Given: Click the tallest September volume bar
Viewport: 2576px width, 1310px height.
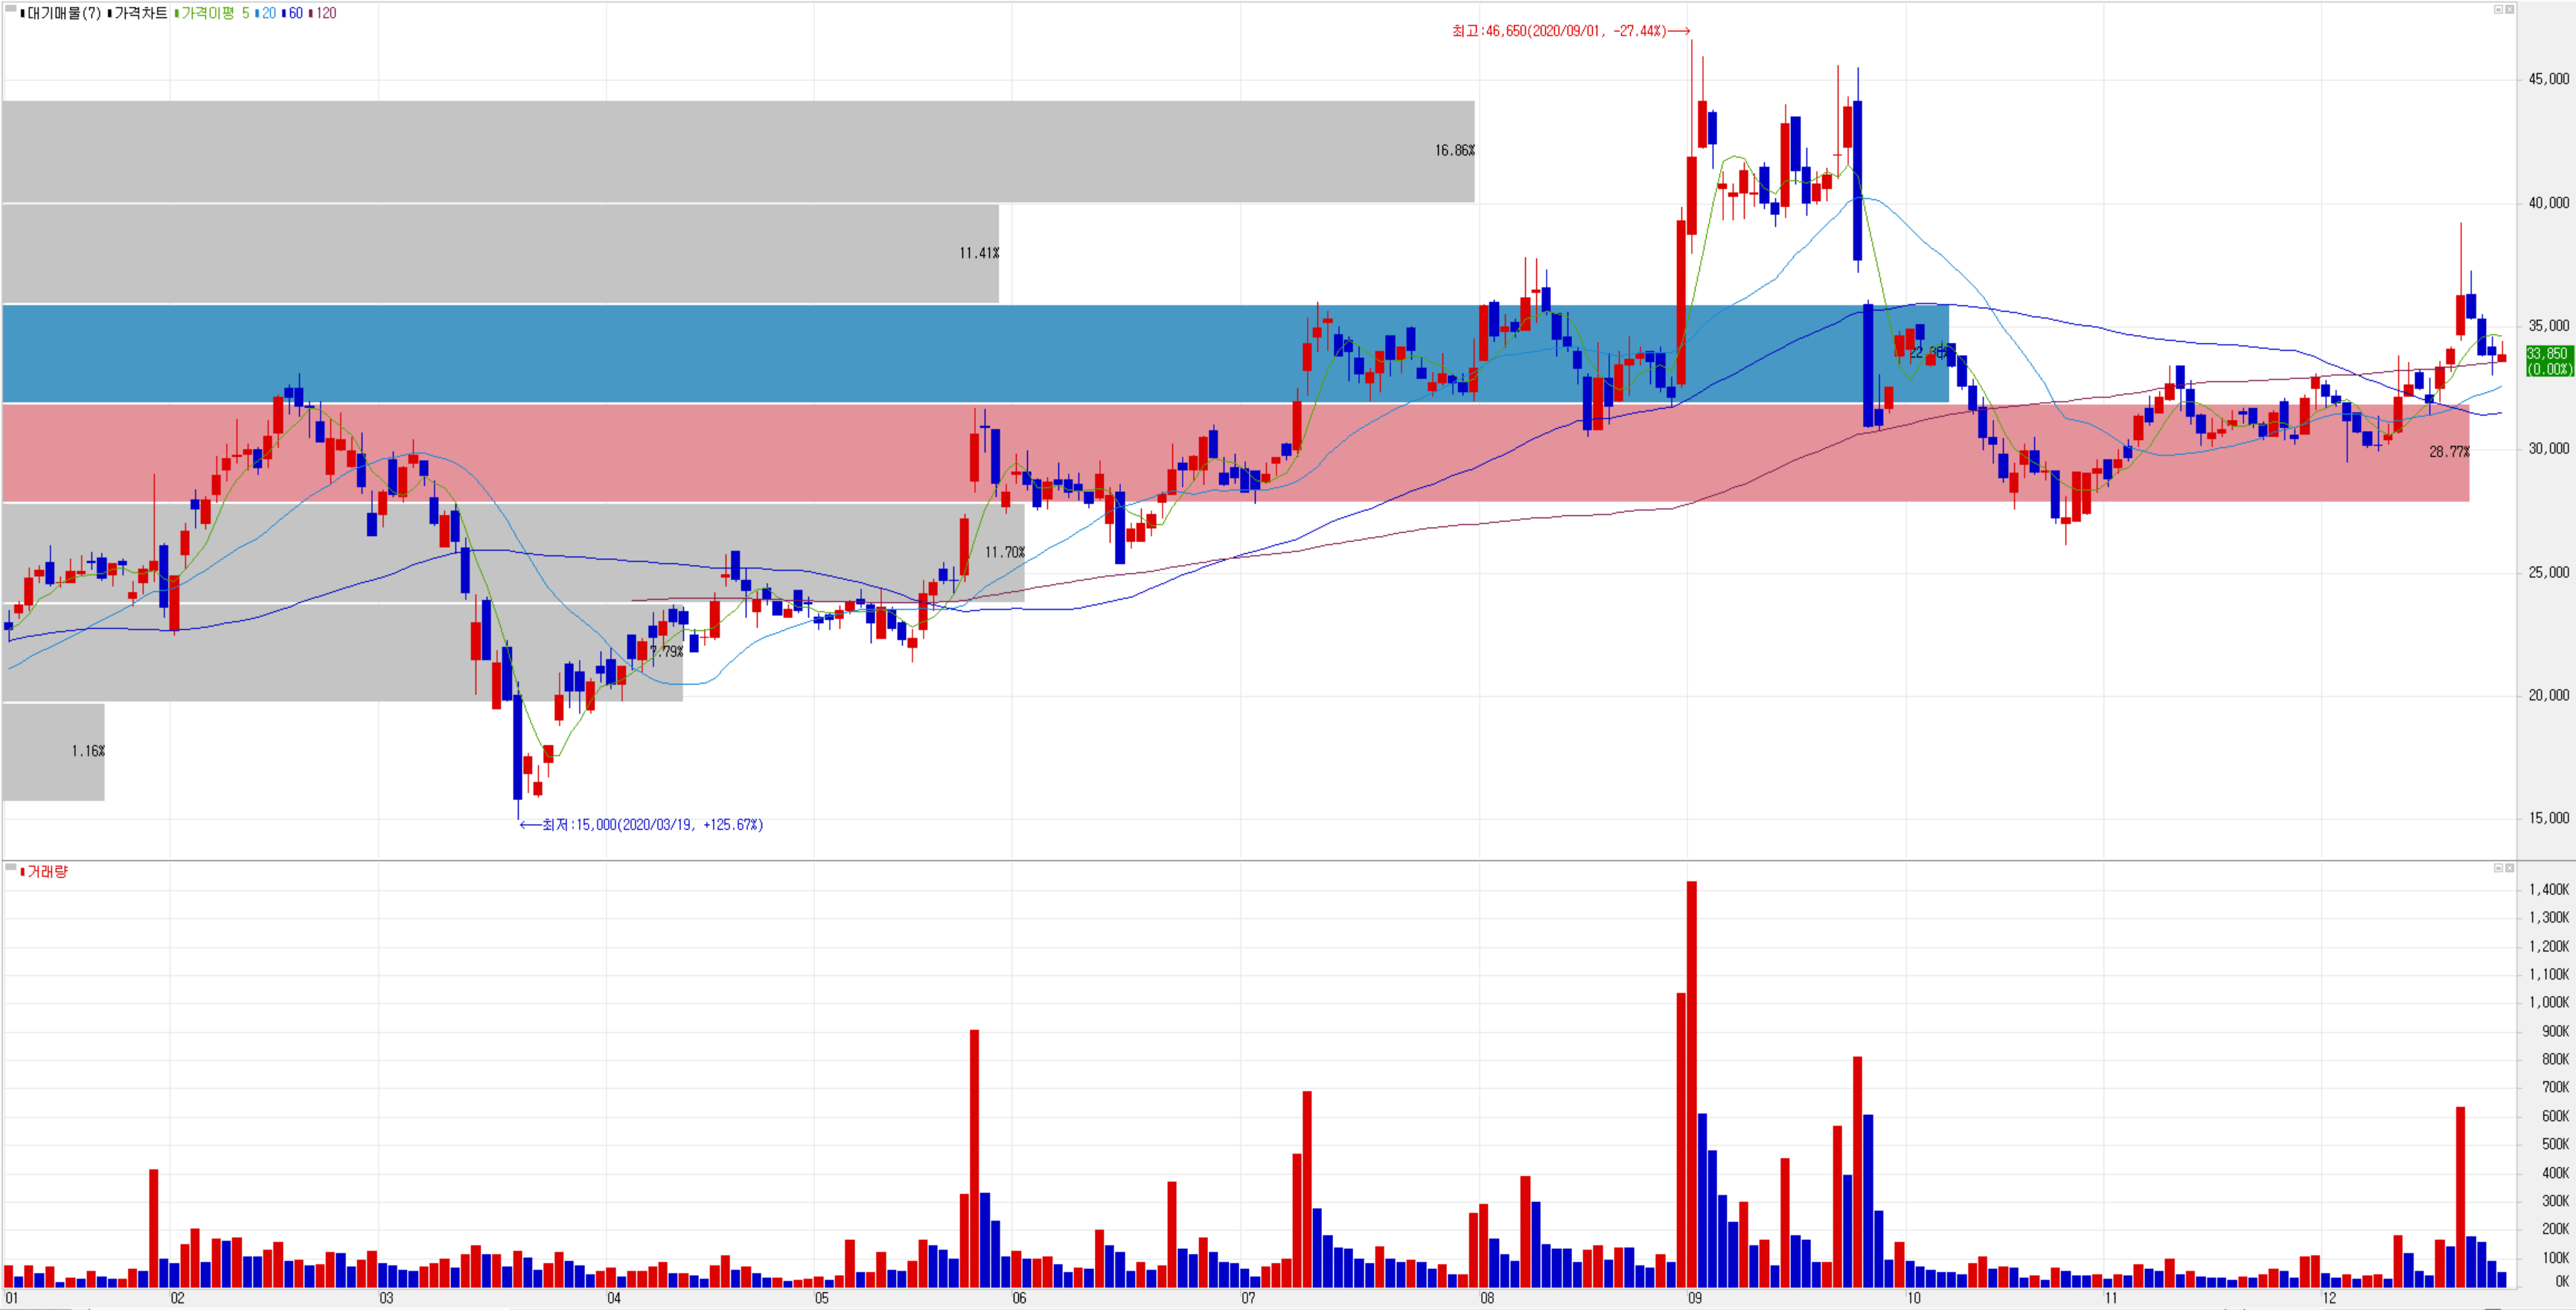Looking at the screenshot, I should pos(1692,1080).
